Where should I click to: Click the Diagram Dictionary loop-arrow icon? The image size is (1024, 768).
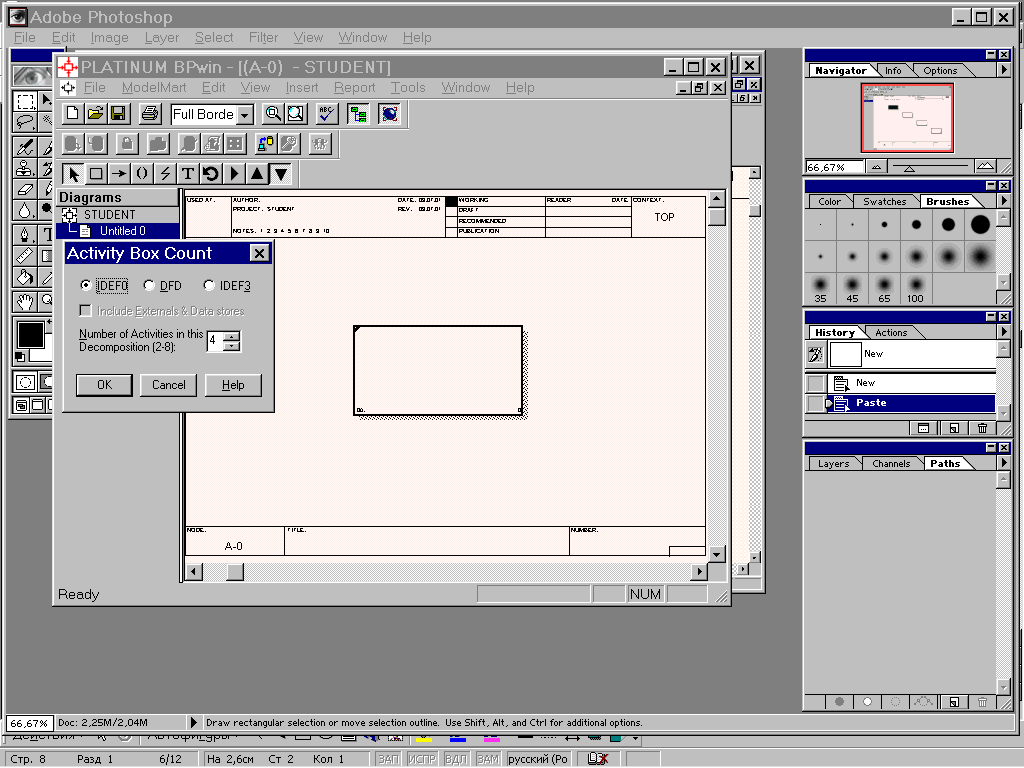pyautogui.click(x=211, y=174)
